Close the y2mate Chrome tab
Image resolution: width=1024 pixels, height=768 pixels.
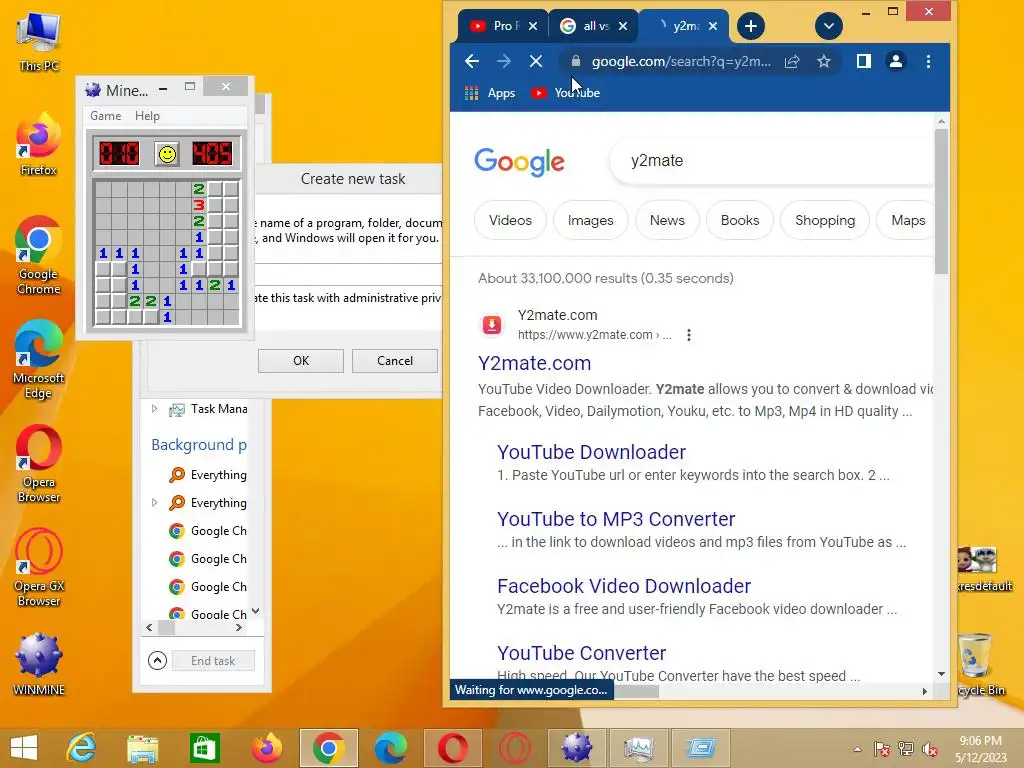click(713, 26)
